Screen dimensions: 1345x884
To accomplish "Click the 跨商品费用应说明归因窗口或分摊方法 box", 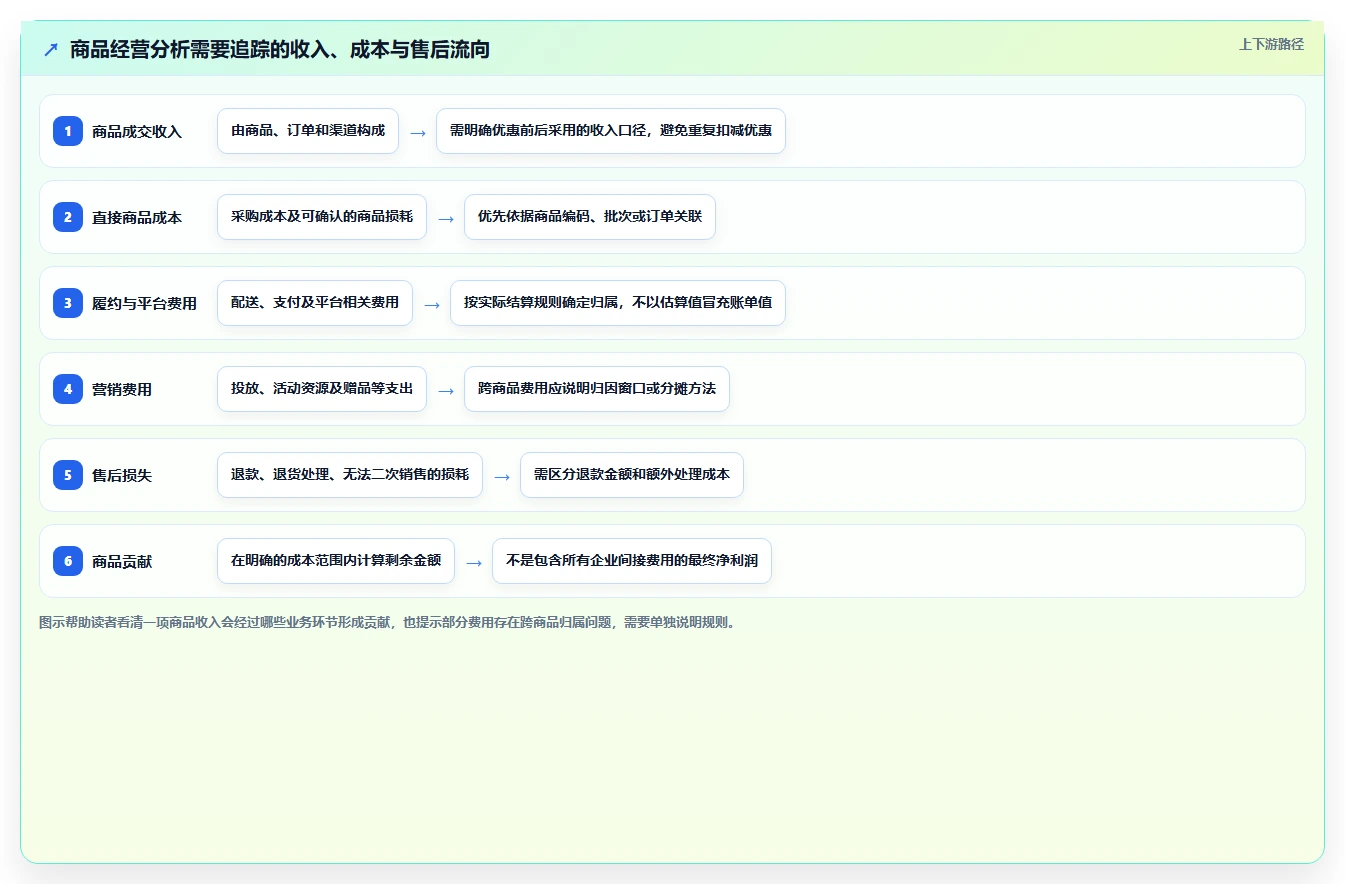I will pos(597,389).
